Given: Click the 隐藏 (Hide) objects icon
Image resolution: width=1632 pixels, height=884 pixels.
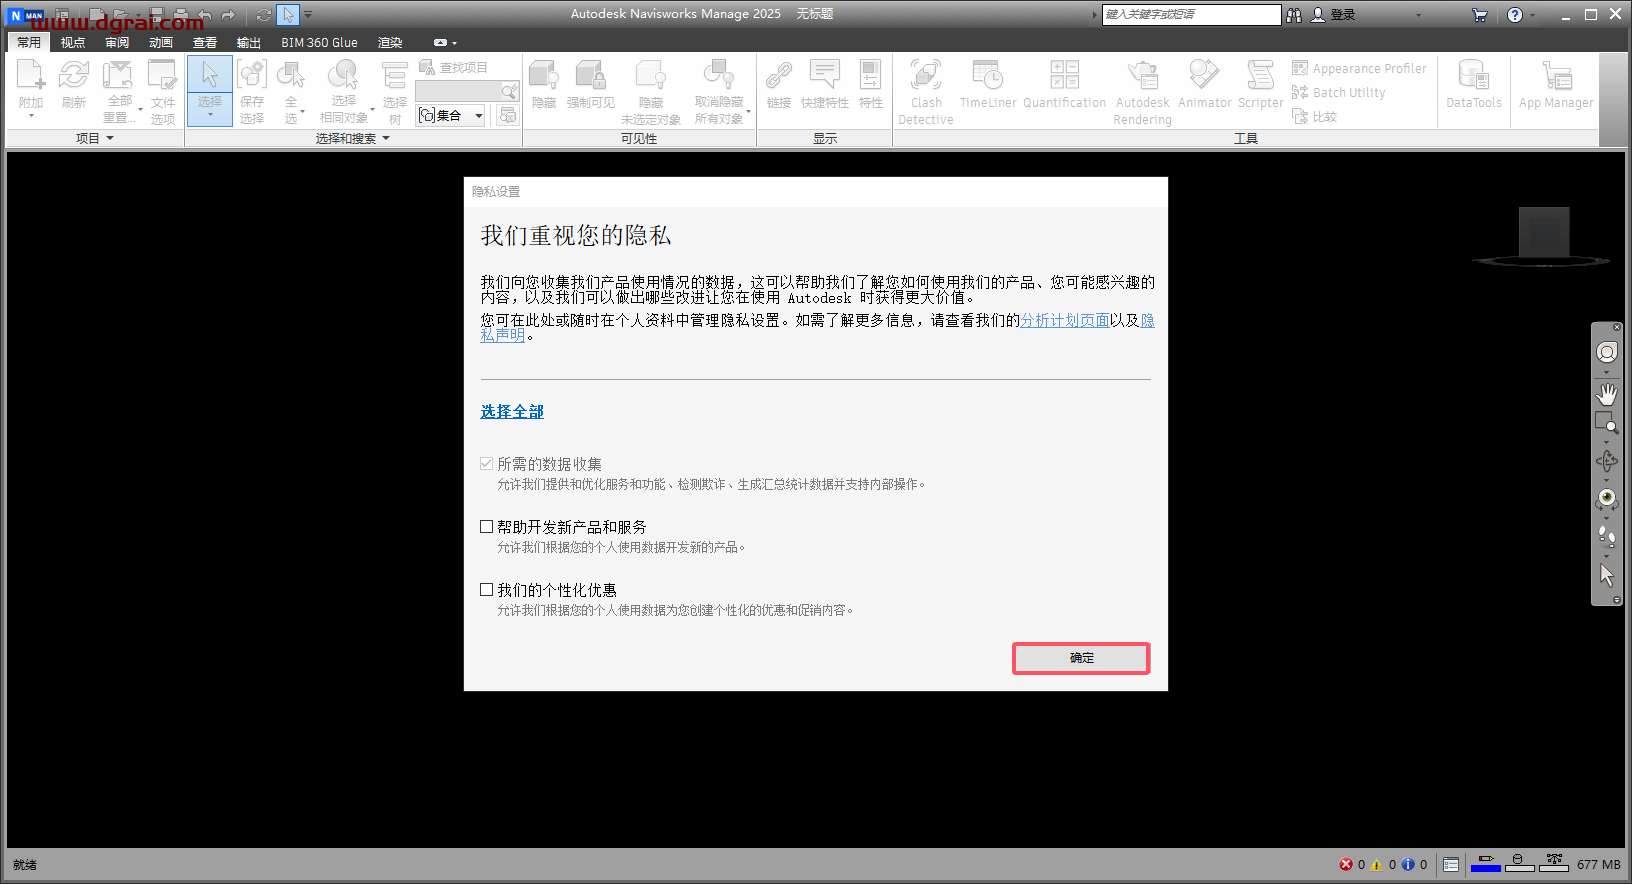Looking at the screenshot, I should point(544,76).
